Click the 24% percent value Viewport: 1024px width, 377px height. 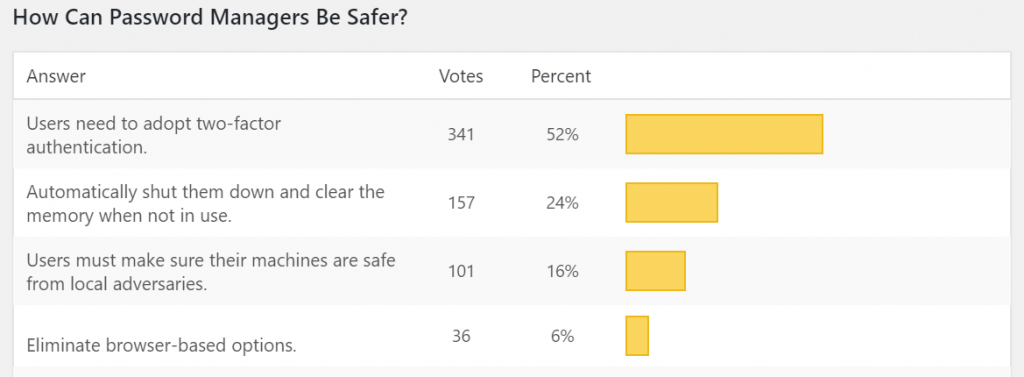562,203
